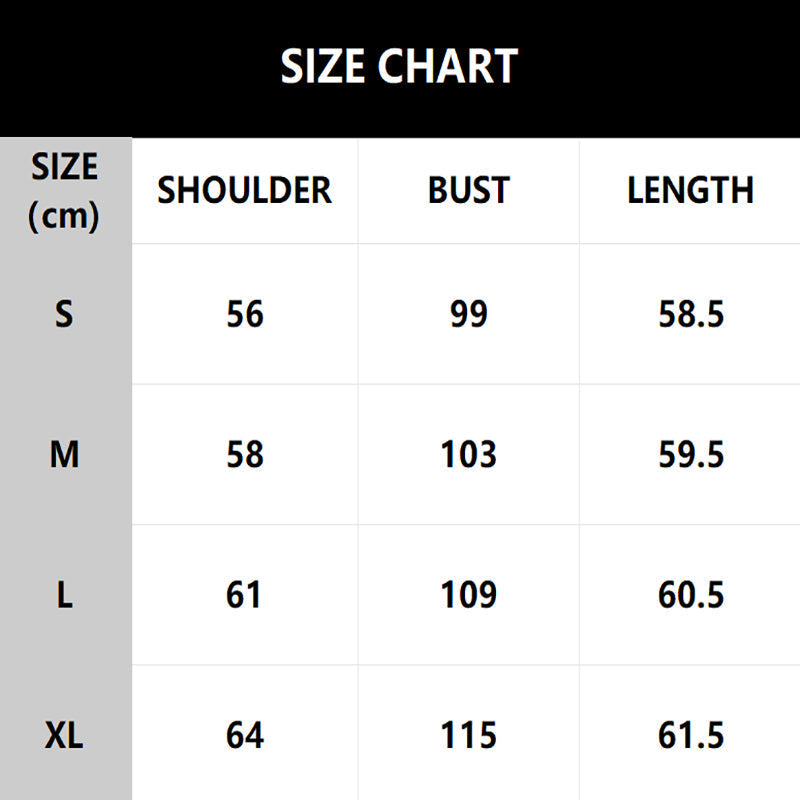Screen dimensions: 800x800
Task: Select the LENGTH column header
Action: [x=690, y=190]
